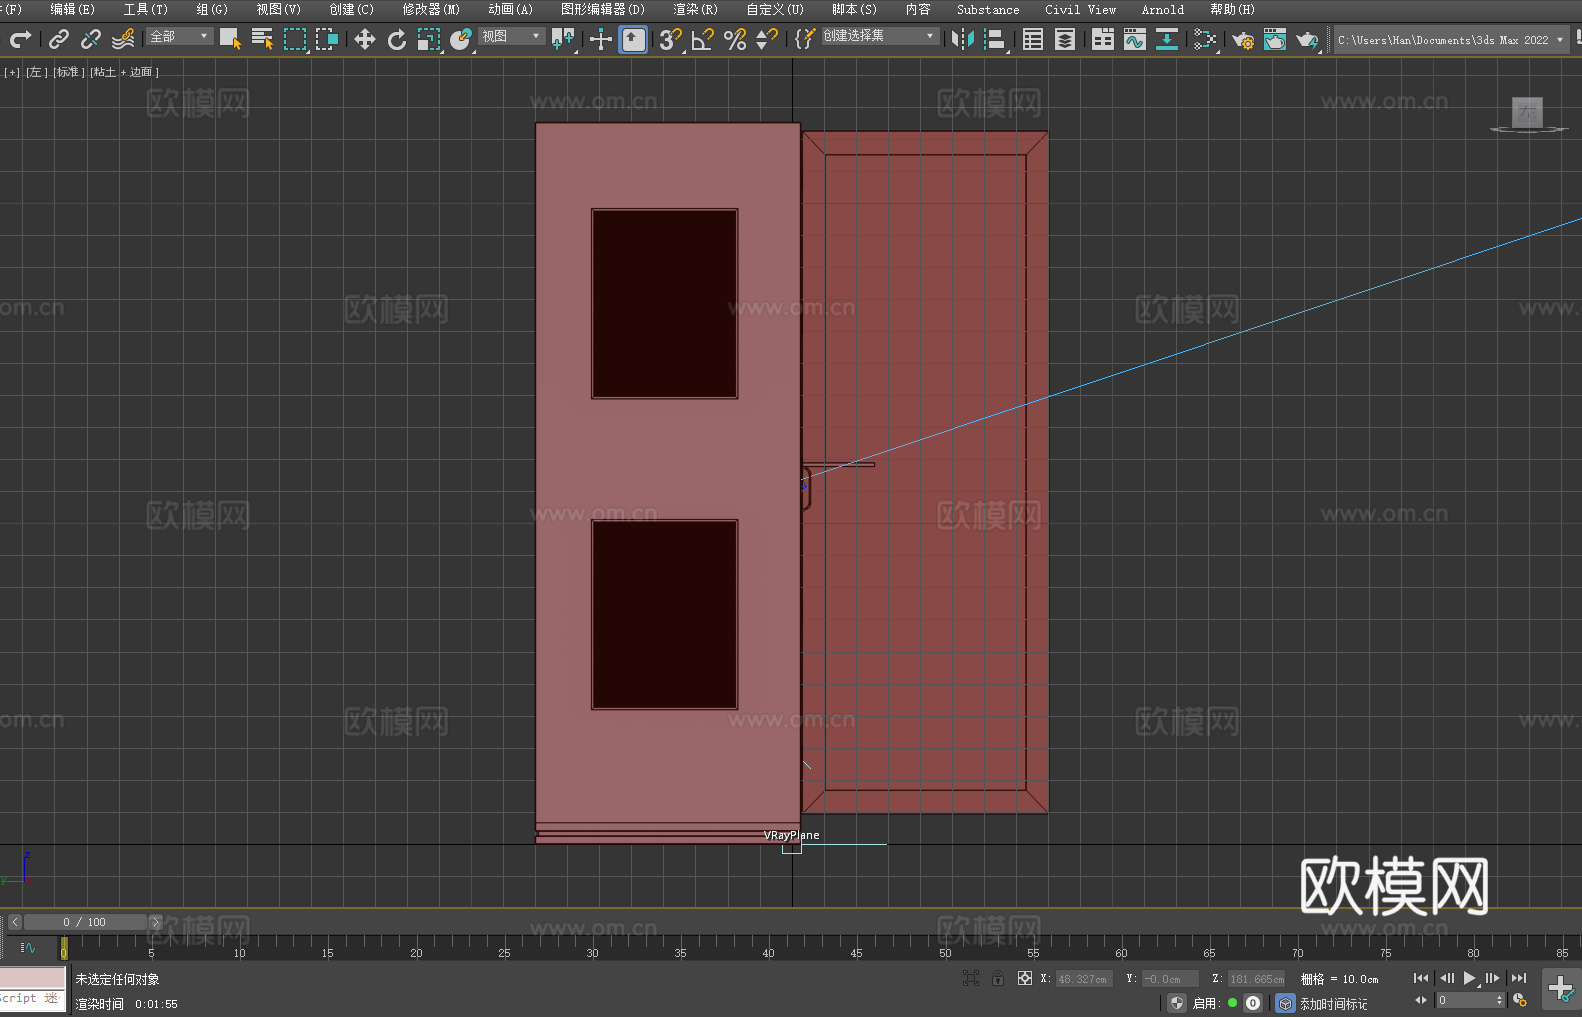Select the Link objects tool
1582x1017 pixels.
coord(59,39)
